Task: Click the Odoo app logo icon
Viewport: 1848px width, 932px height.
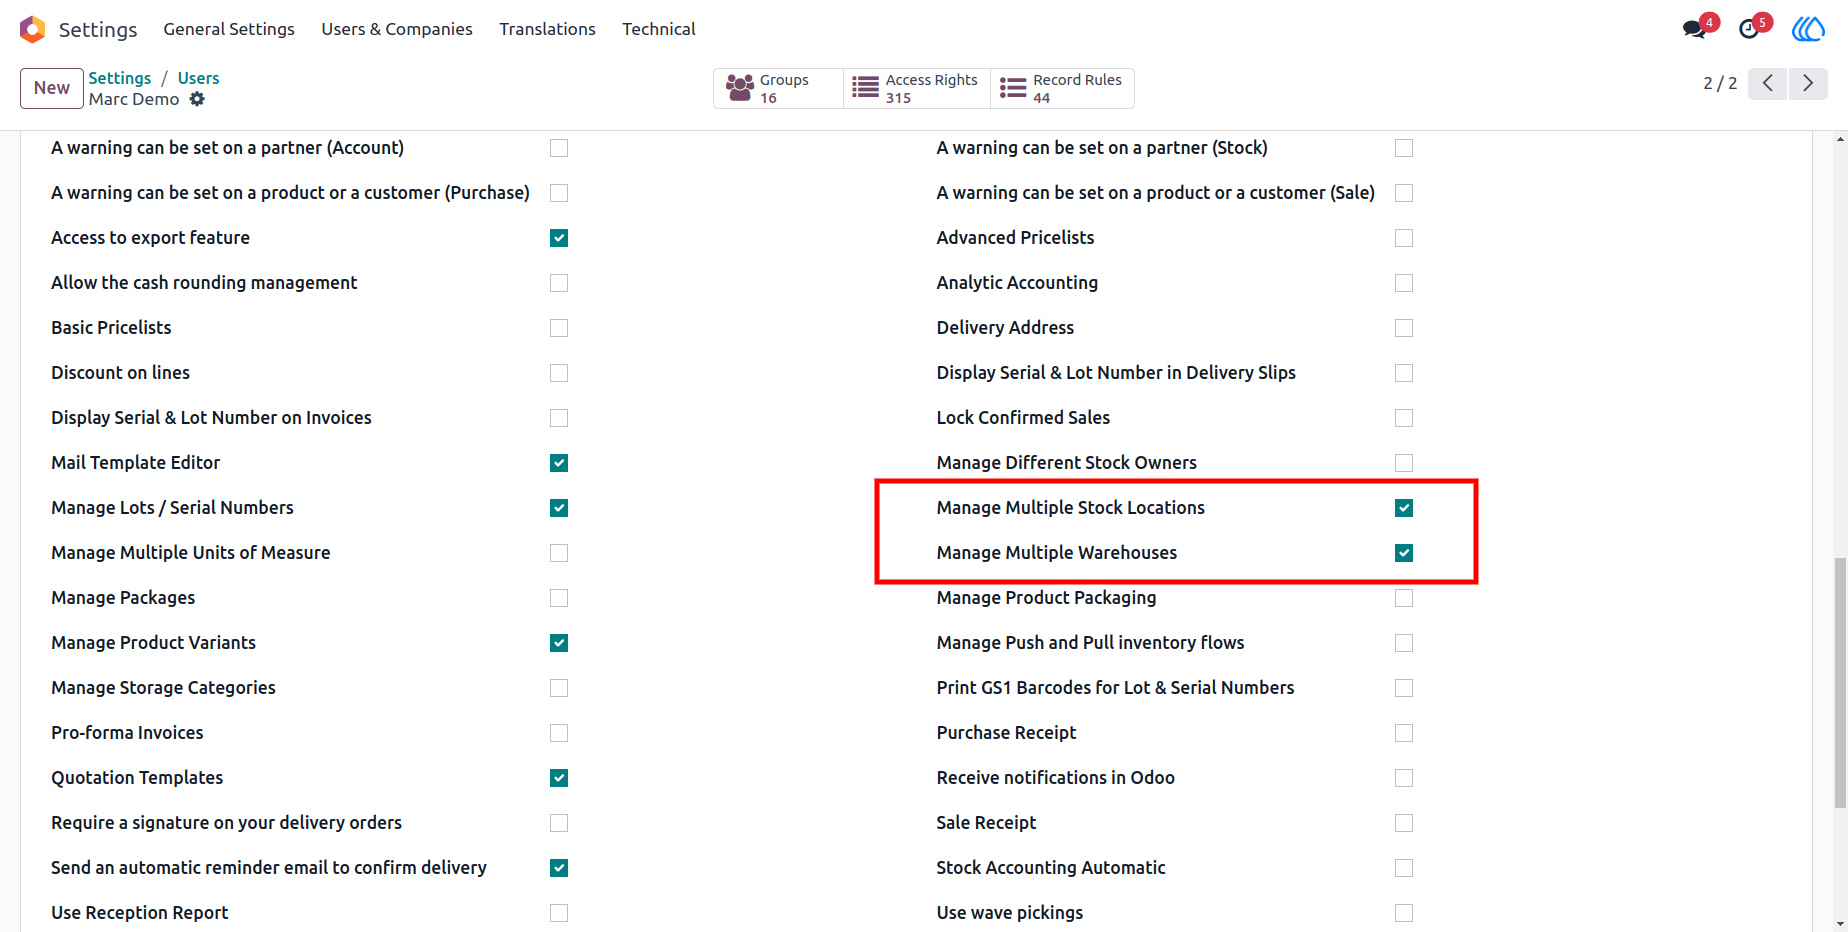Action: tap(32, 29)
